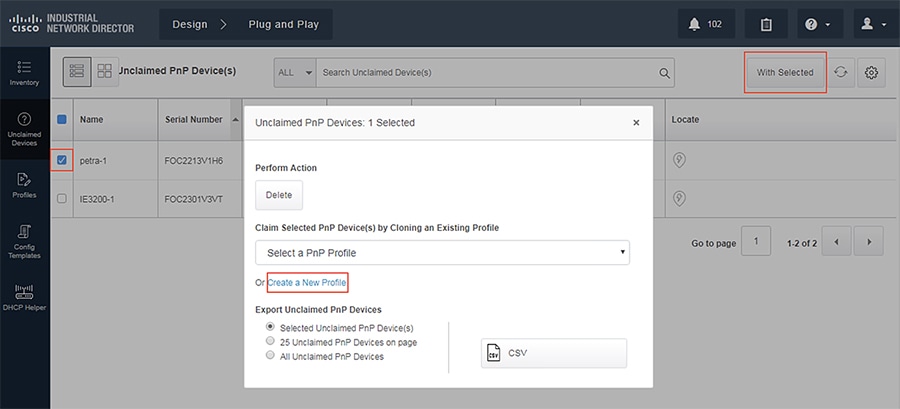Click the CSV export button
900x409 pixels.
554,353
